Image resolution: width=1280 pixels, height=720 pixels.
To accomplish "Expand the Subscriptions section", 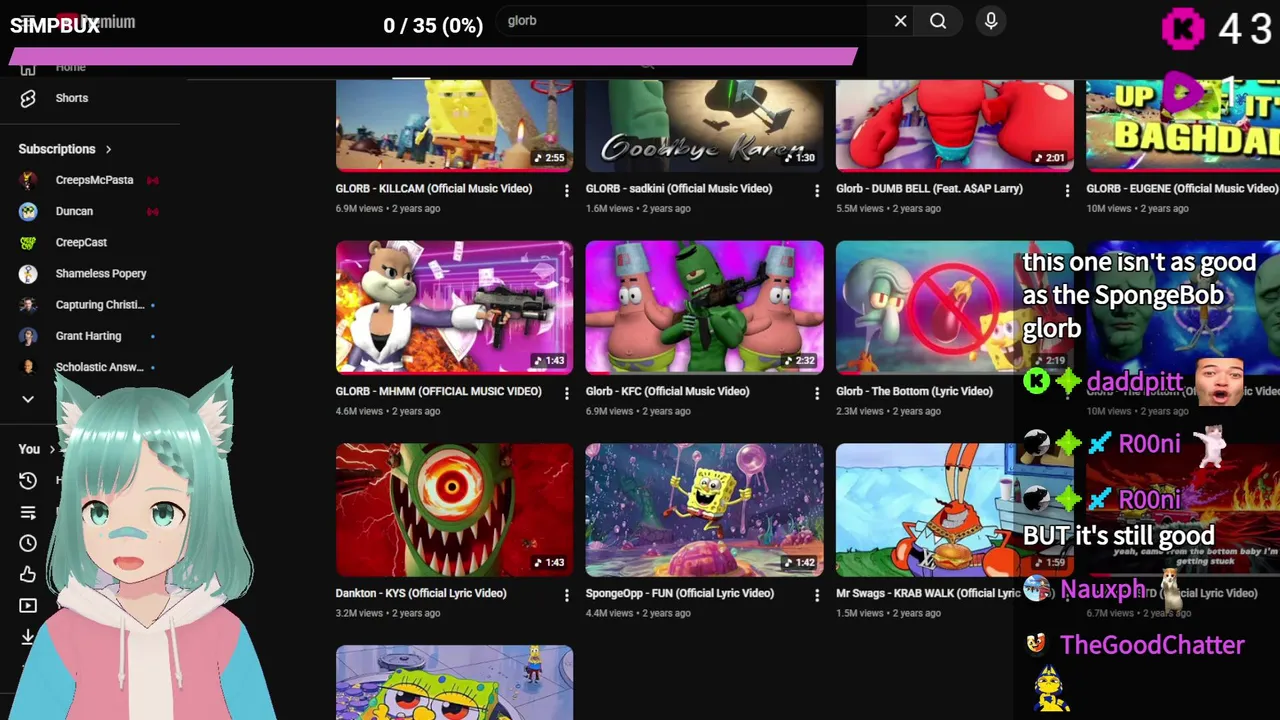I will [x=65, y=149].
